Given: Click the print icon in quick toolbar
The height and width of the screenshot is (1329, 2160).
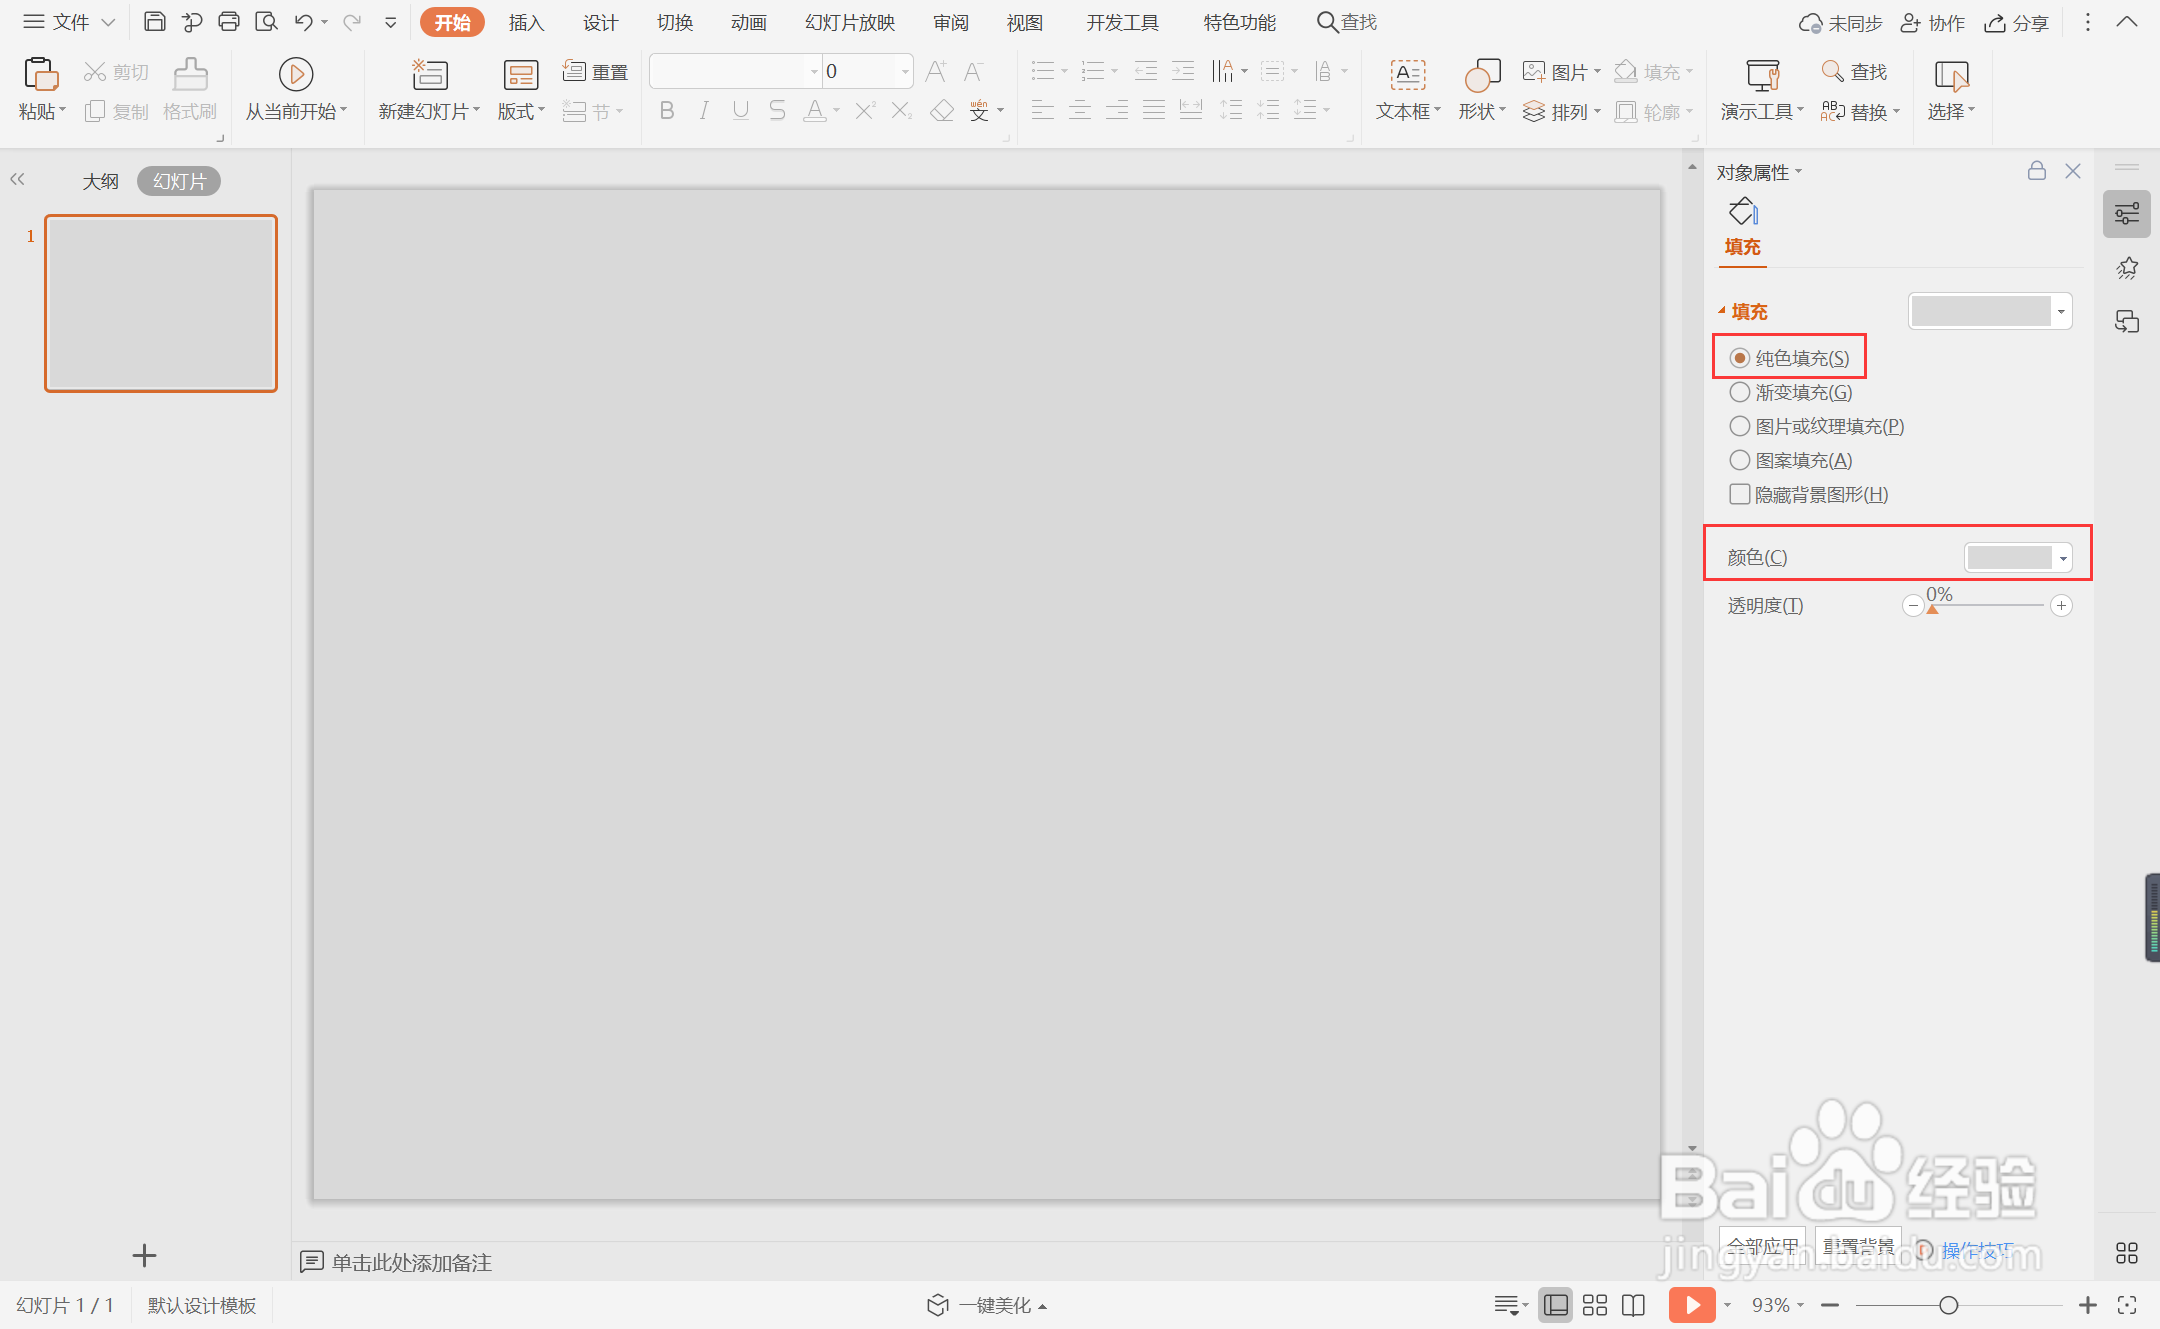Looking at the screenshot, I should pyautogui.click(x=229, y=21).
